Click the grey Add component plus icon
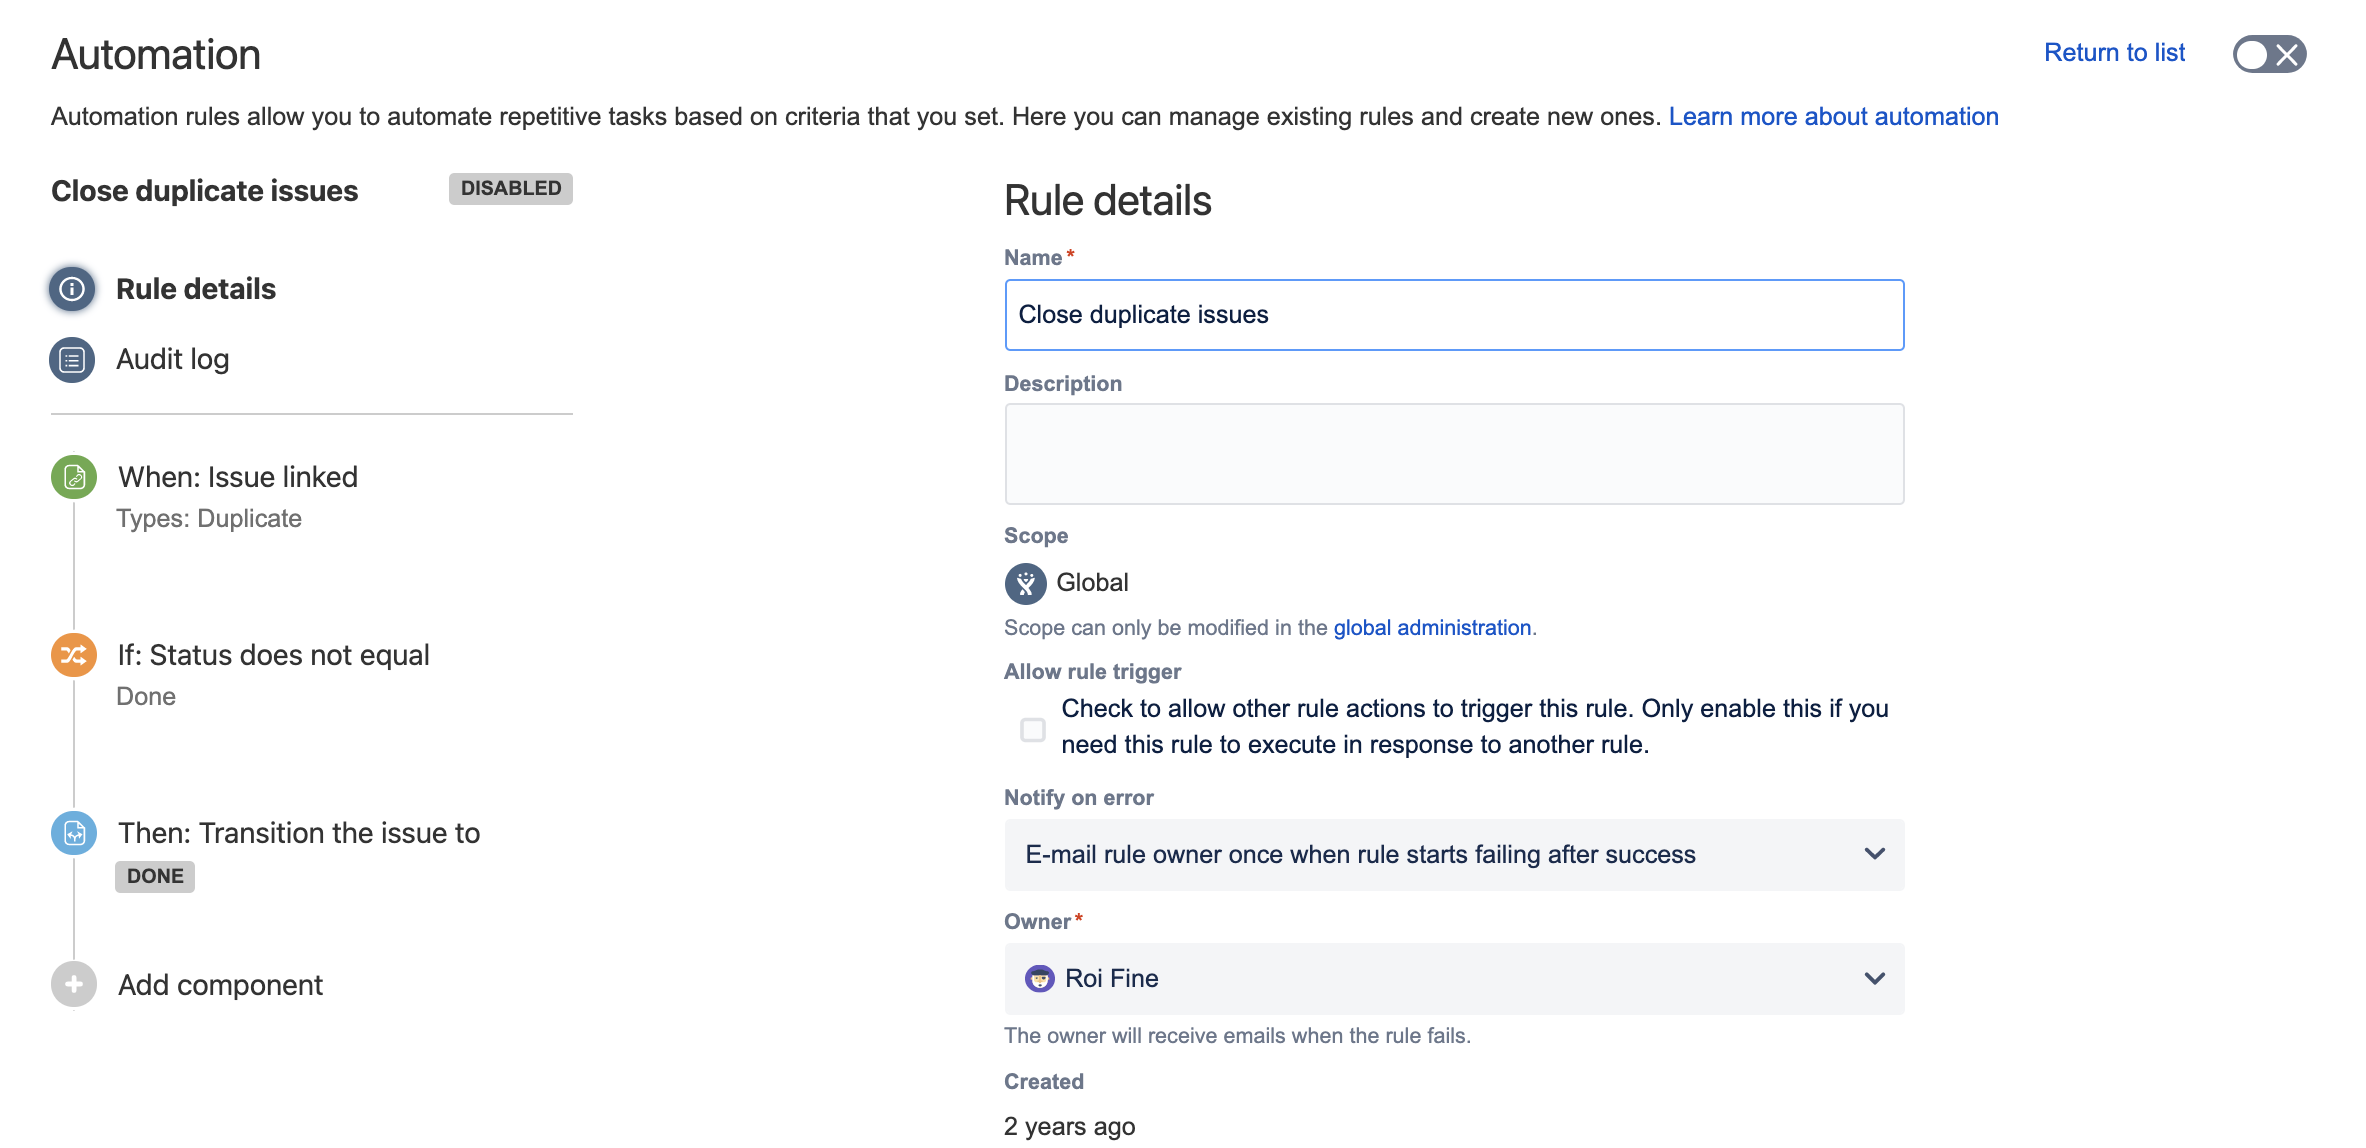2366x1148 pixels. pyautogui.click(x=74, y=985)
